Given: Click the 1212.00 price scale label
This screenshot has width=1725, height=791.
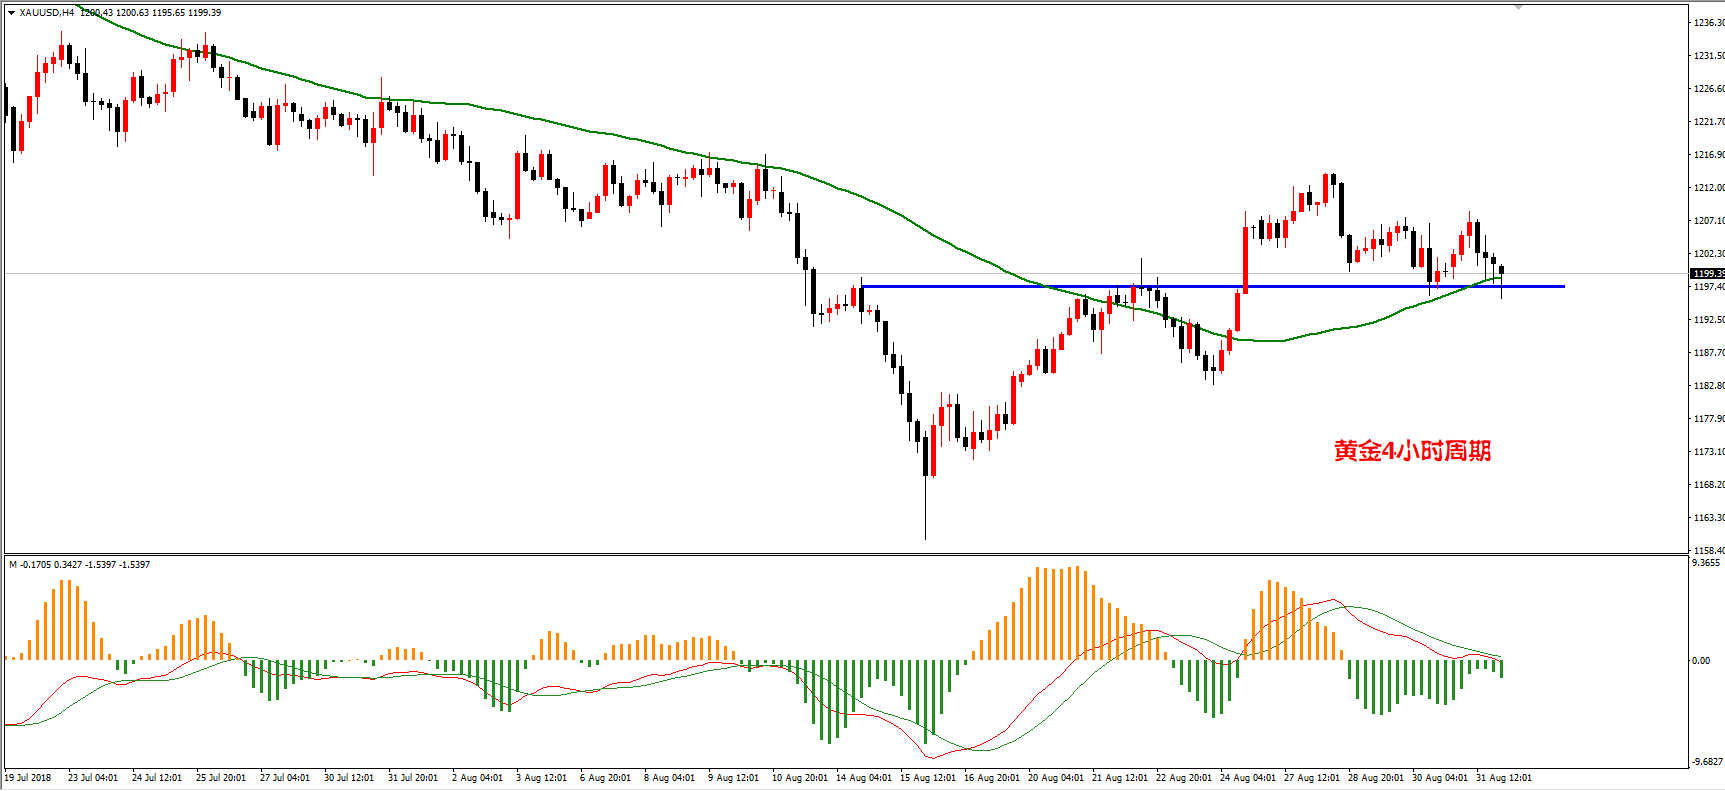Looking at the screenshot, I should coord(1709,188).
